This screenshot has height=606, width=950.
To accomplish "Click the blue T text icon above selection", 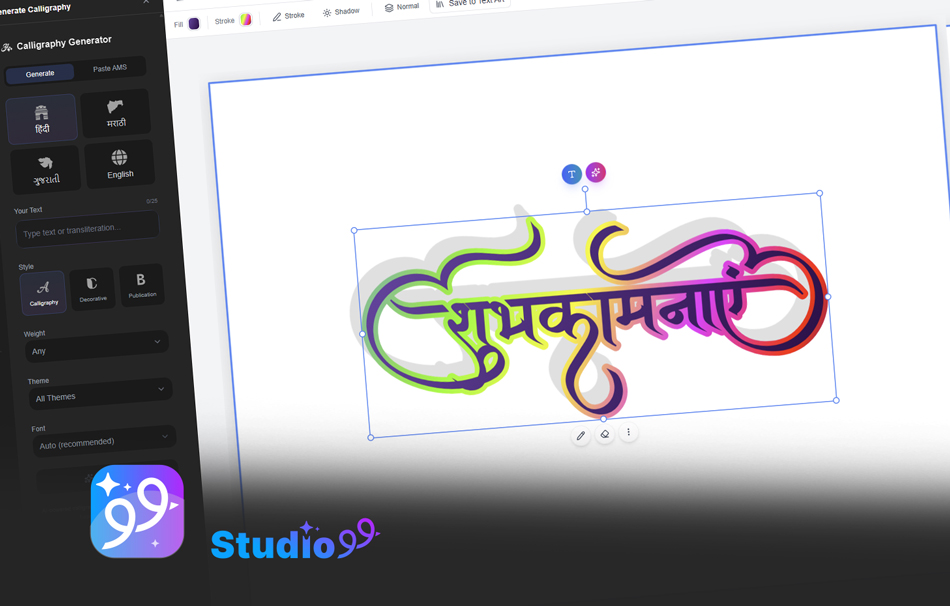I will [571, 174].
